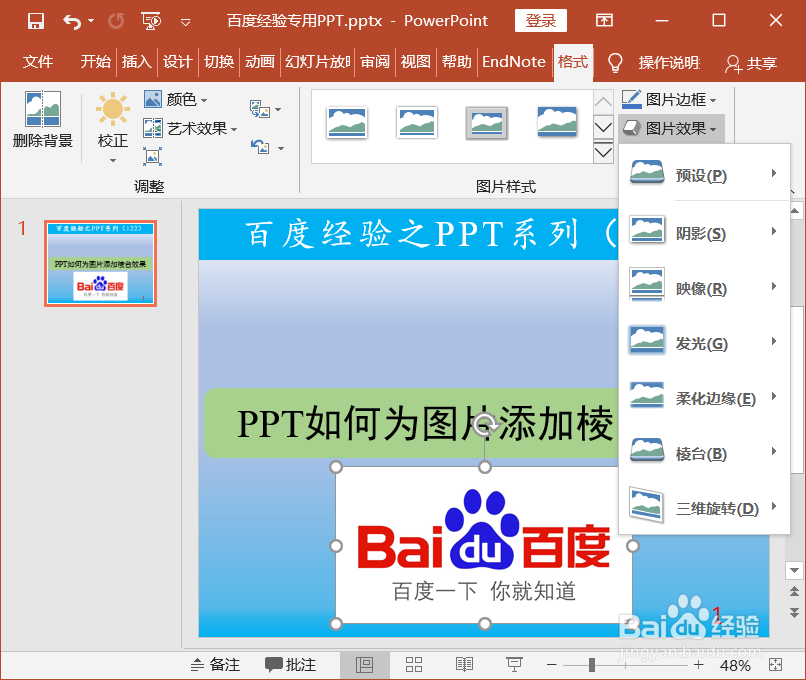Open the 审阅 ribbon tab

click(375, 62)
